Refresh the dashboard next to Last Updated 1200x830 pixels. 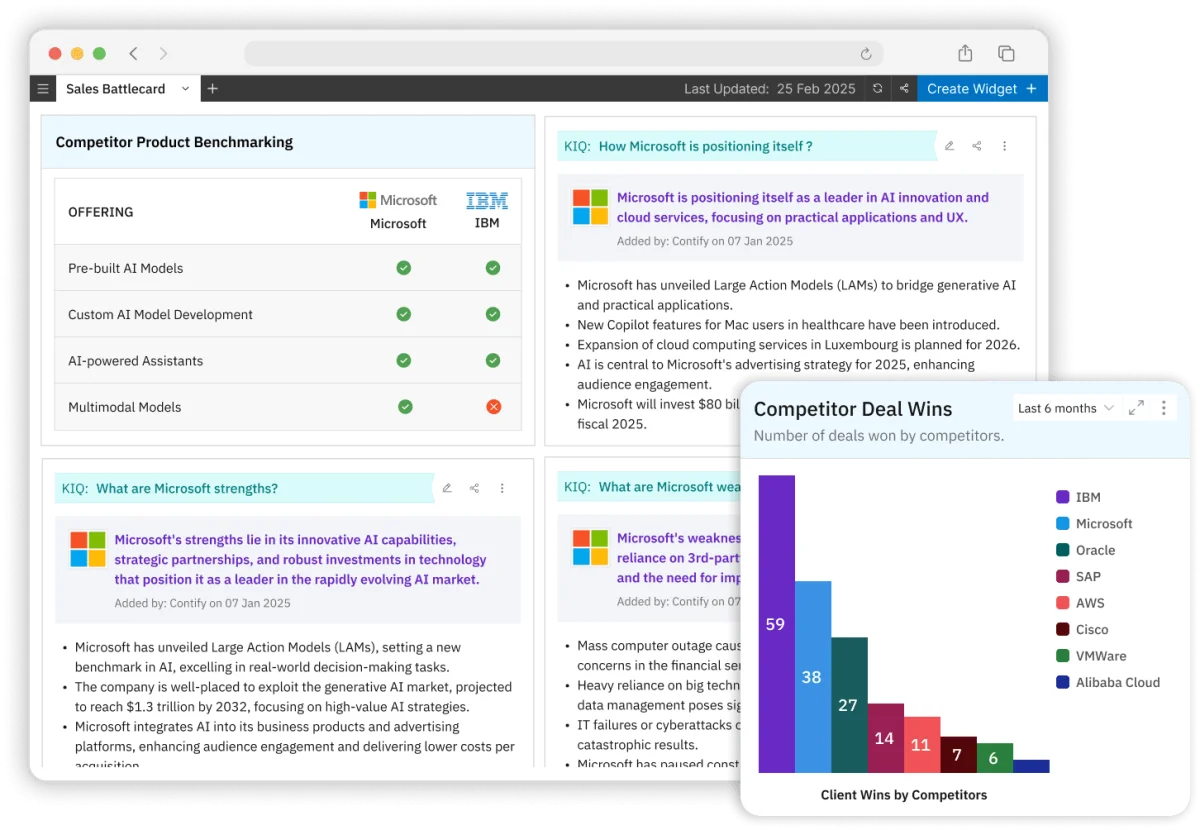click(877, 88)
